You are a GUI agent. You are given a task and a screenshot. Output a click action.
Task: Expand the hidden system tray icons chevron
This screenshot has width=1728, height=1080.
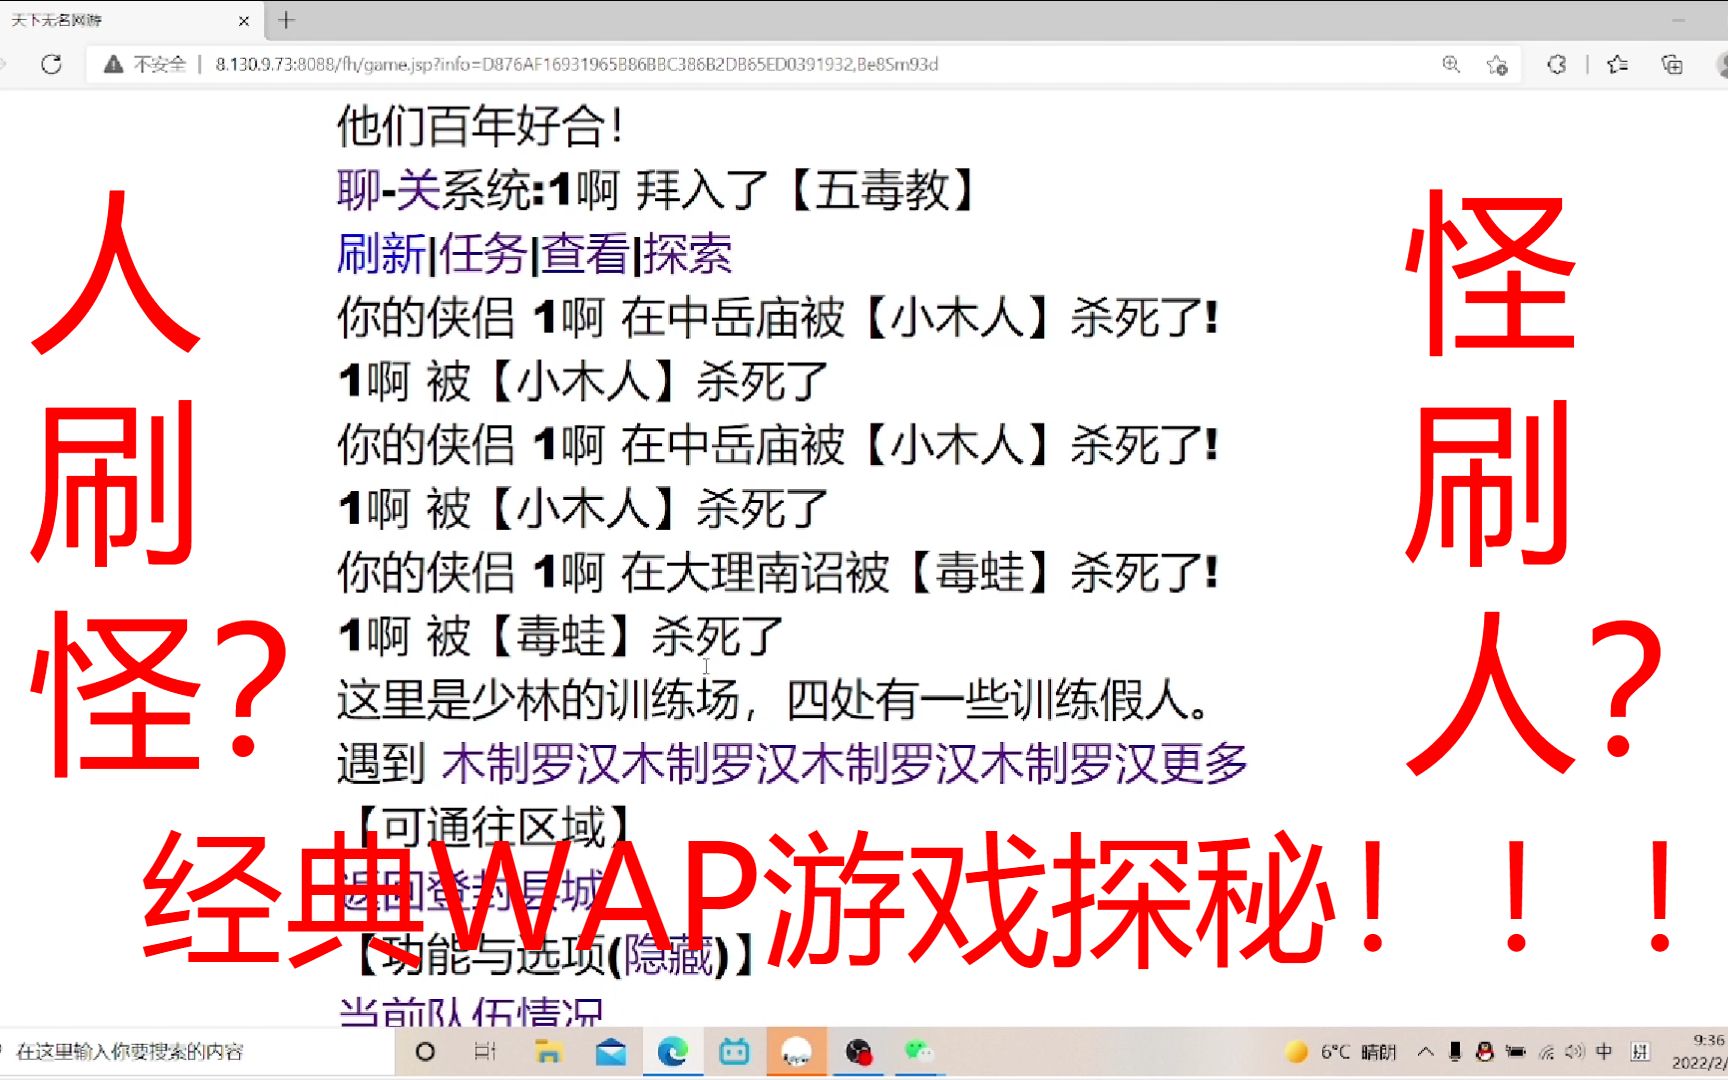pos(1426,1052)
